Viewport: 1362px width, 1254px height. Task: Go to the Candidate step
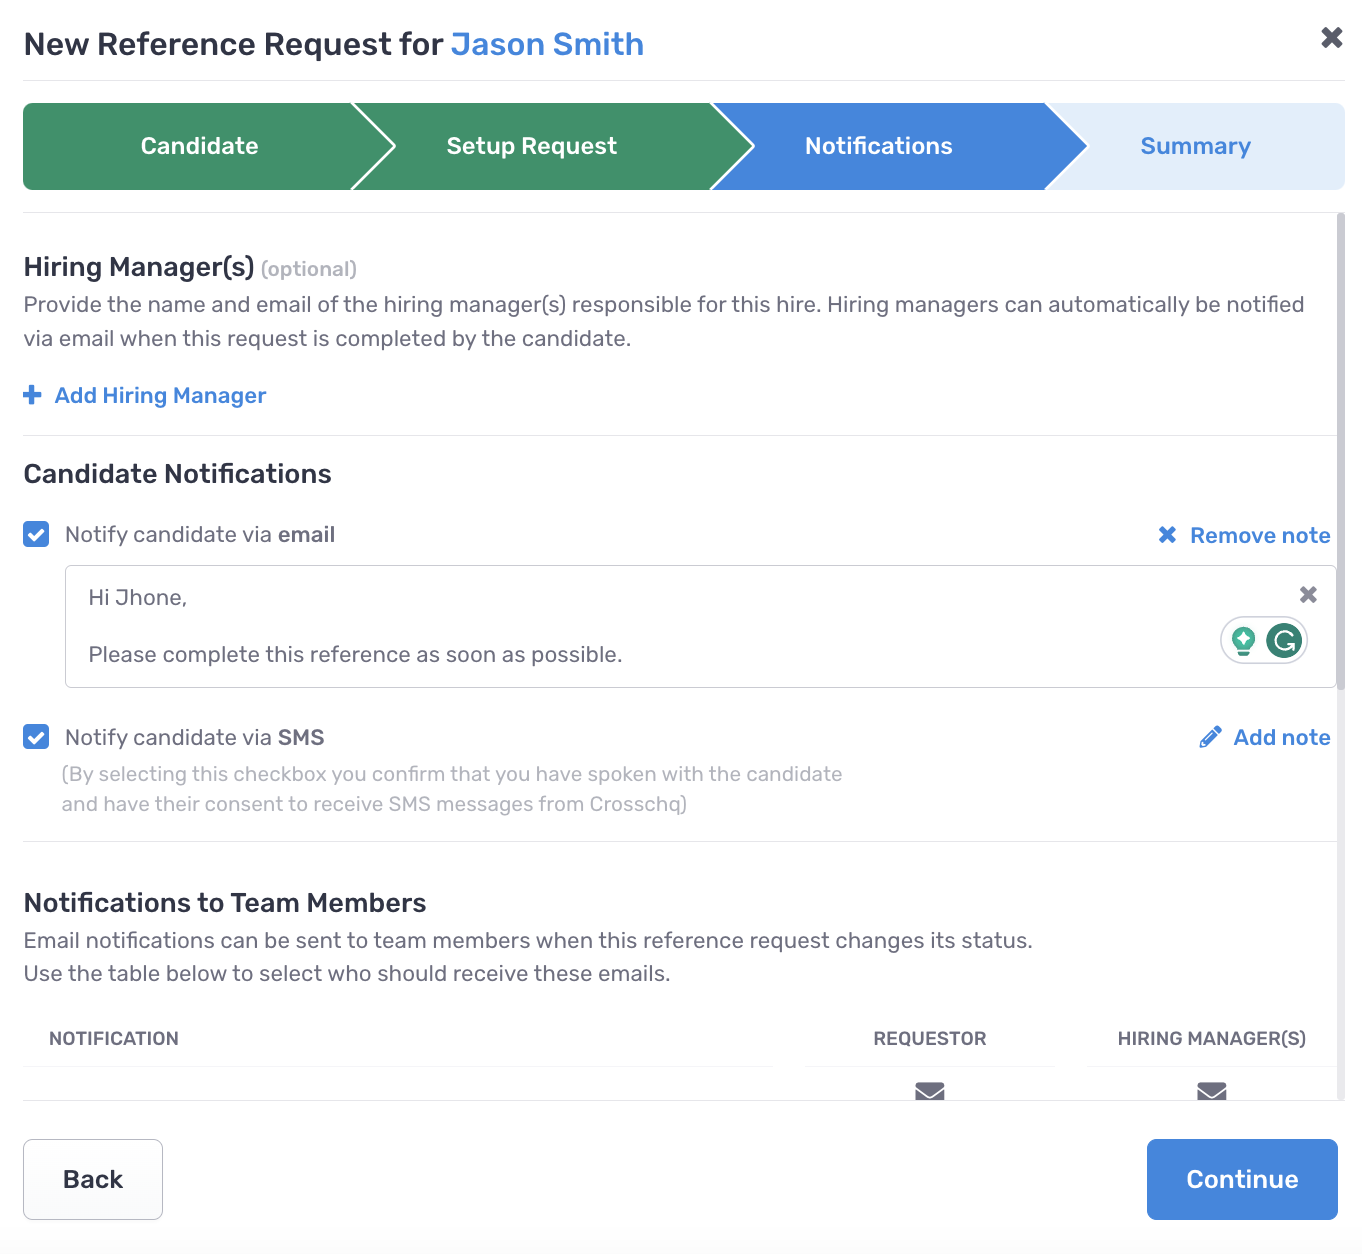[198, 146]
